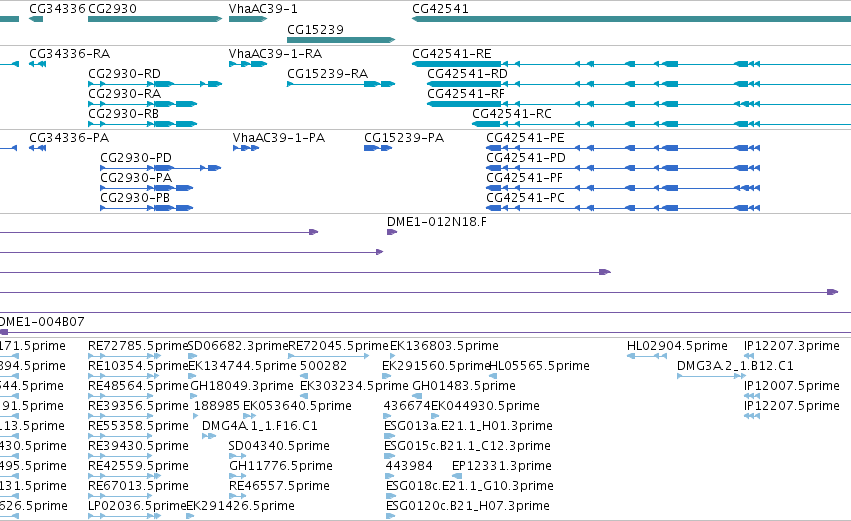Viewport: 851px width, 521px height.
Task: Click the VhaAC39-1 gene label
Action: (263, 9)
